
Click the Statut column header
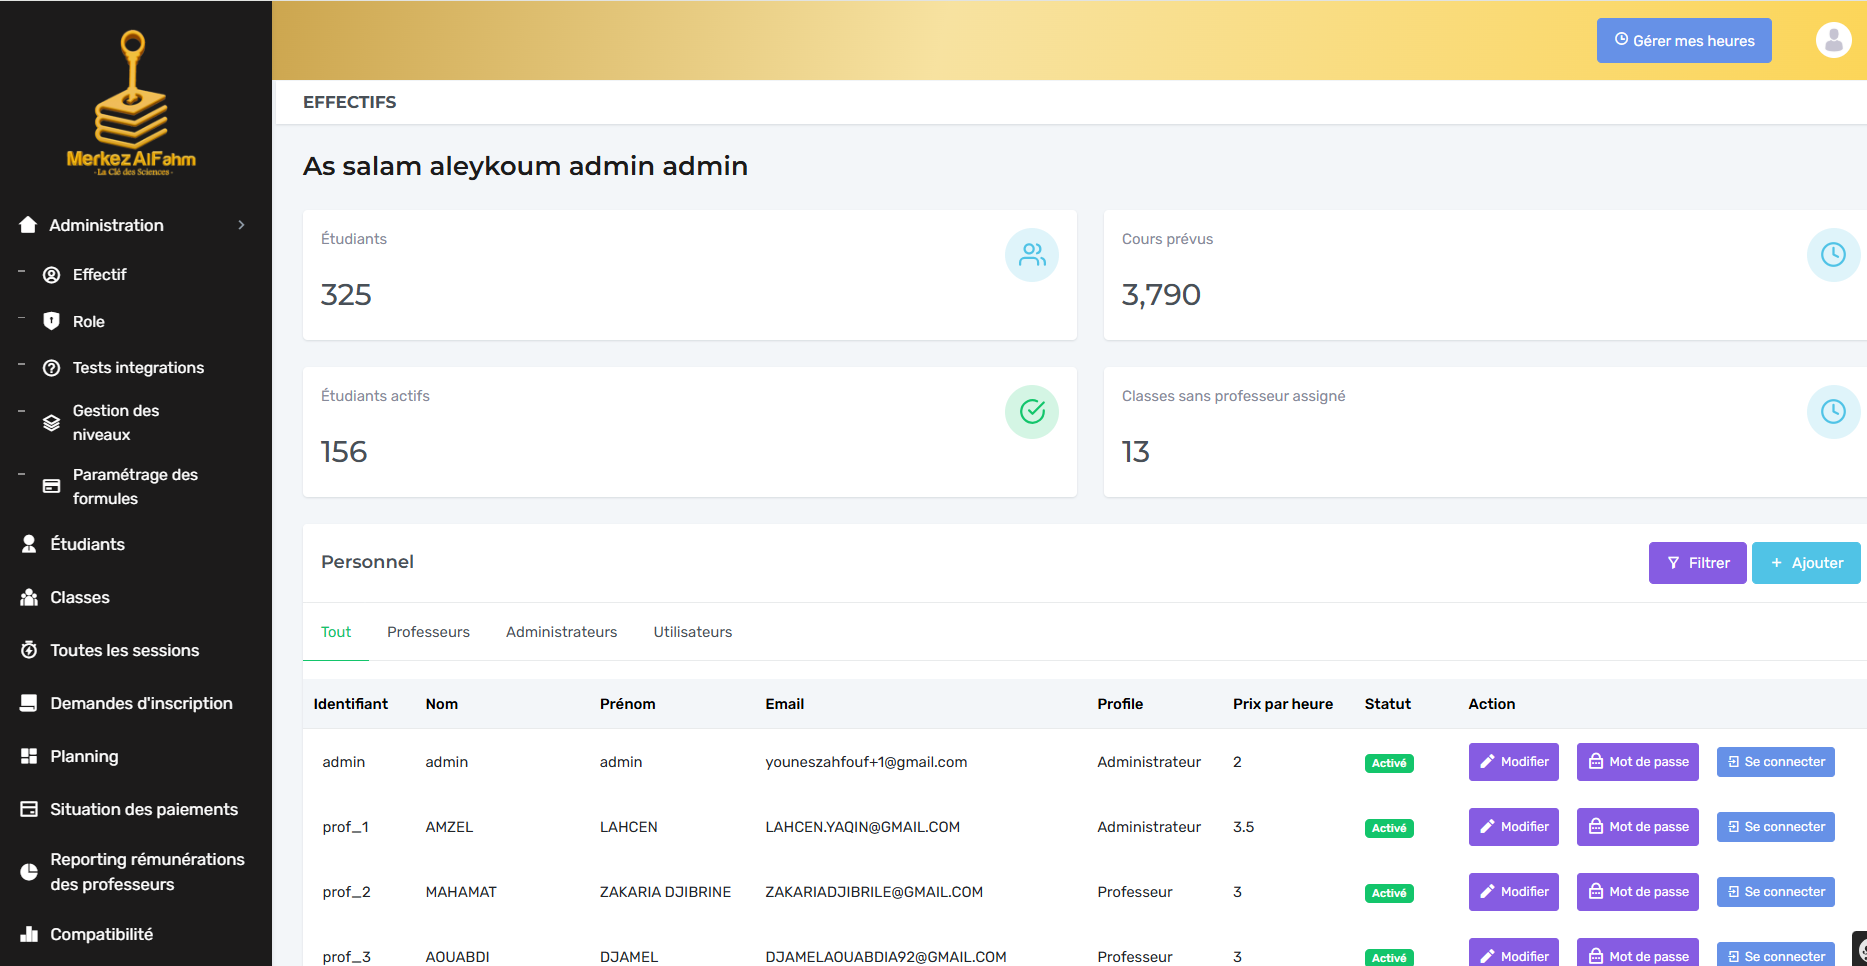(x=1387, y=704)
